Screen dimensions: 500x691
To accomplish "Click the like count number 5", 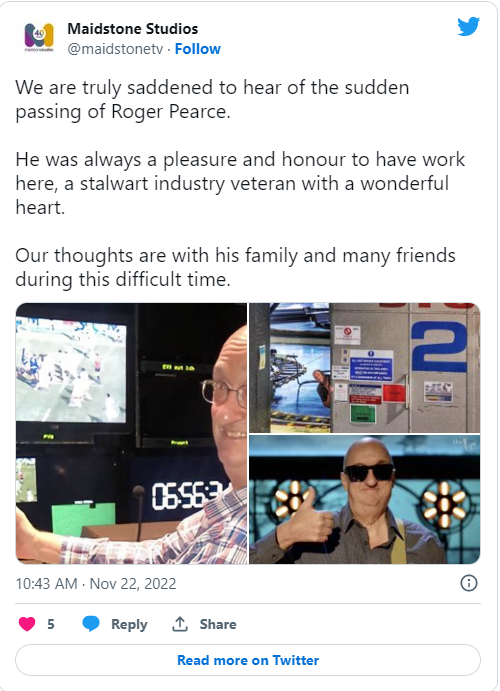I will pyautogui.click(x=51, y=624).
